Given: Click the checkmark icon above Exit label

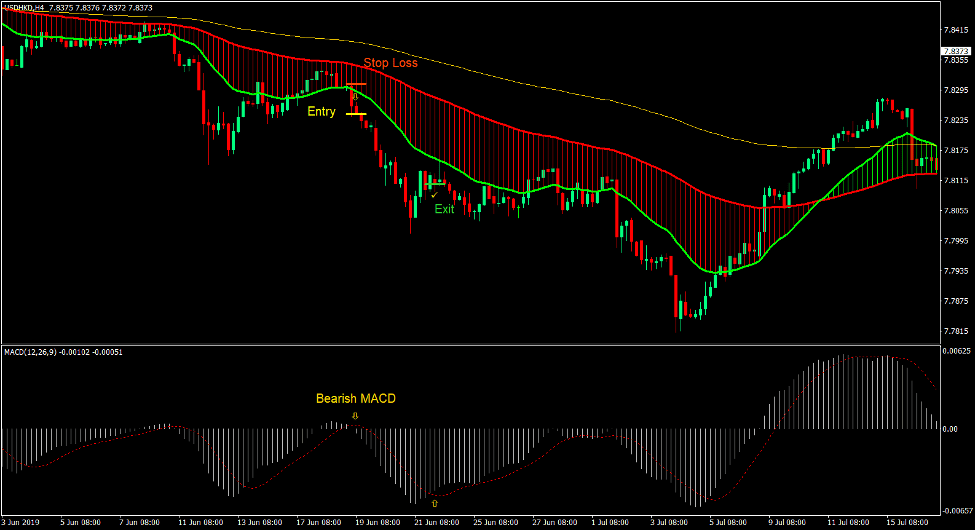Looking at the screenshot, I should [x=434, y=195].
